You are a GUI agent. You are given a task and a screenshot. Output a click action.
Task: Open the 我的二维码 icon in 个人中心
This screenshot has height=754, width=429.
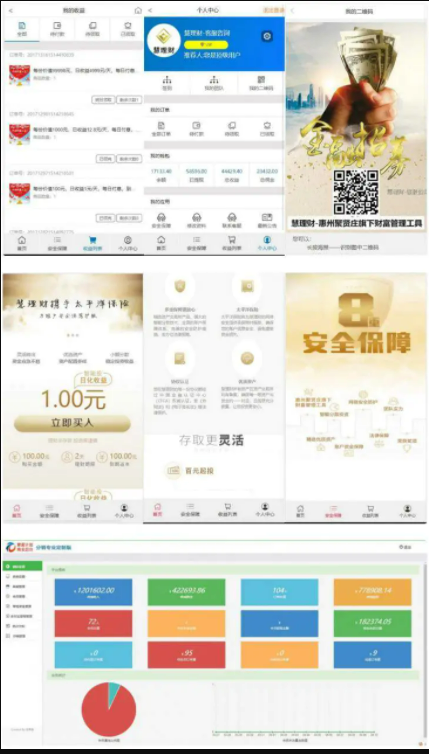point(261,83)
